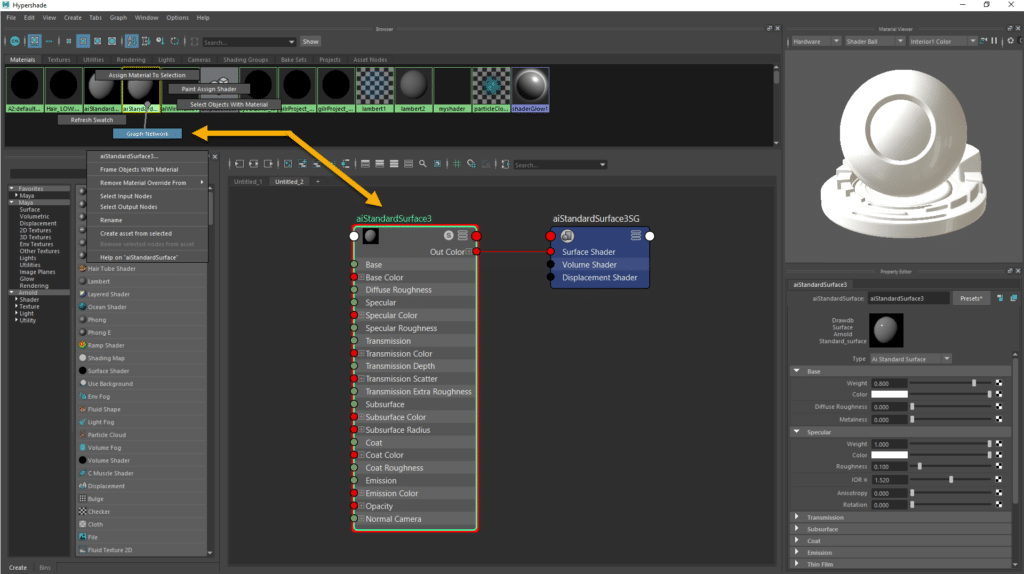Toggle grid snapping icon in node editor
Viewport: 1024px width, 574px height.
click(x=471, y=164)
